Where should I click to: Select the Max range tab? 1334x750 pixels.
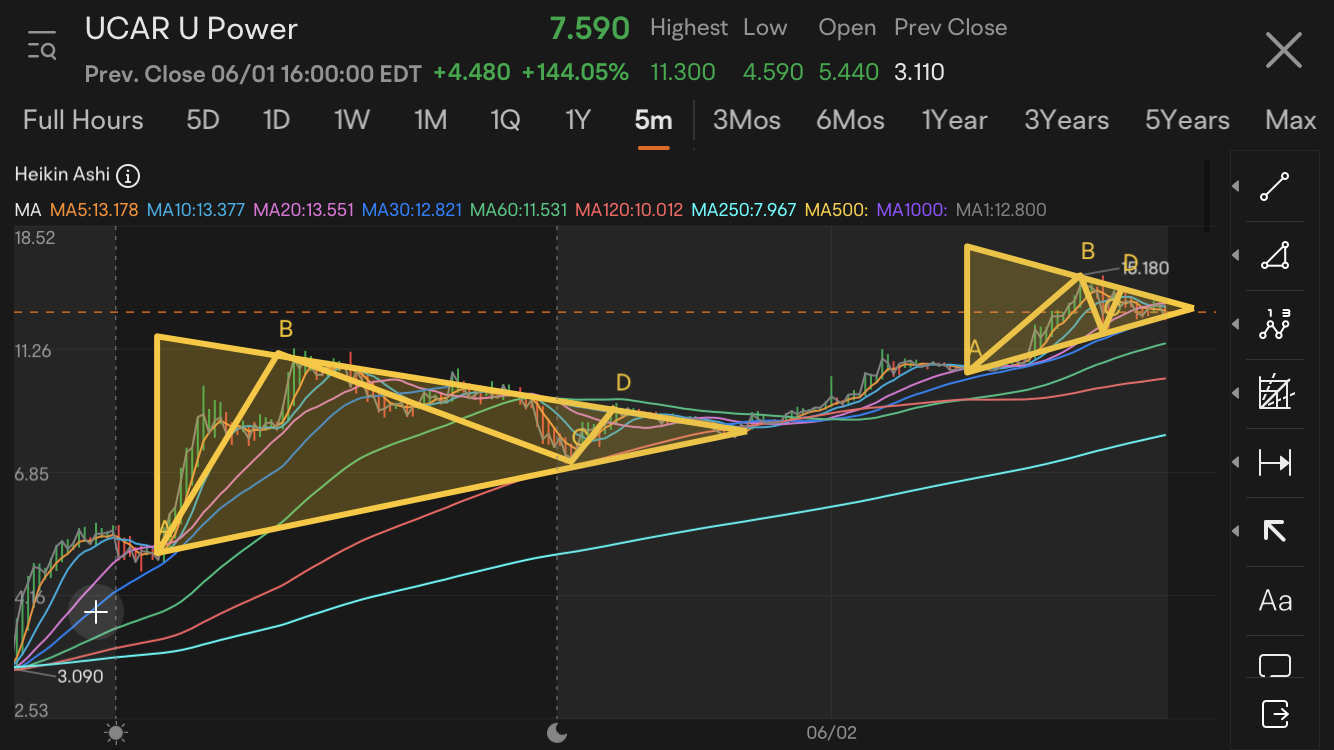pos(1290,120)
